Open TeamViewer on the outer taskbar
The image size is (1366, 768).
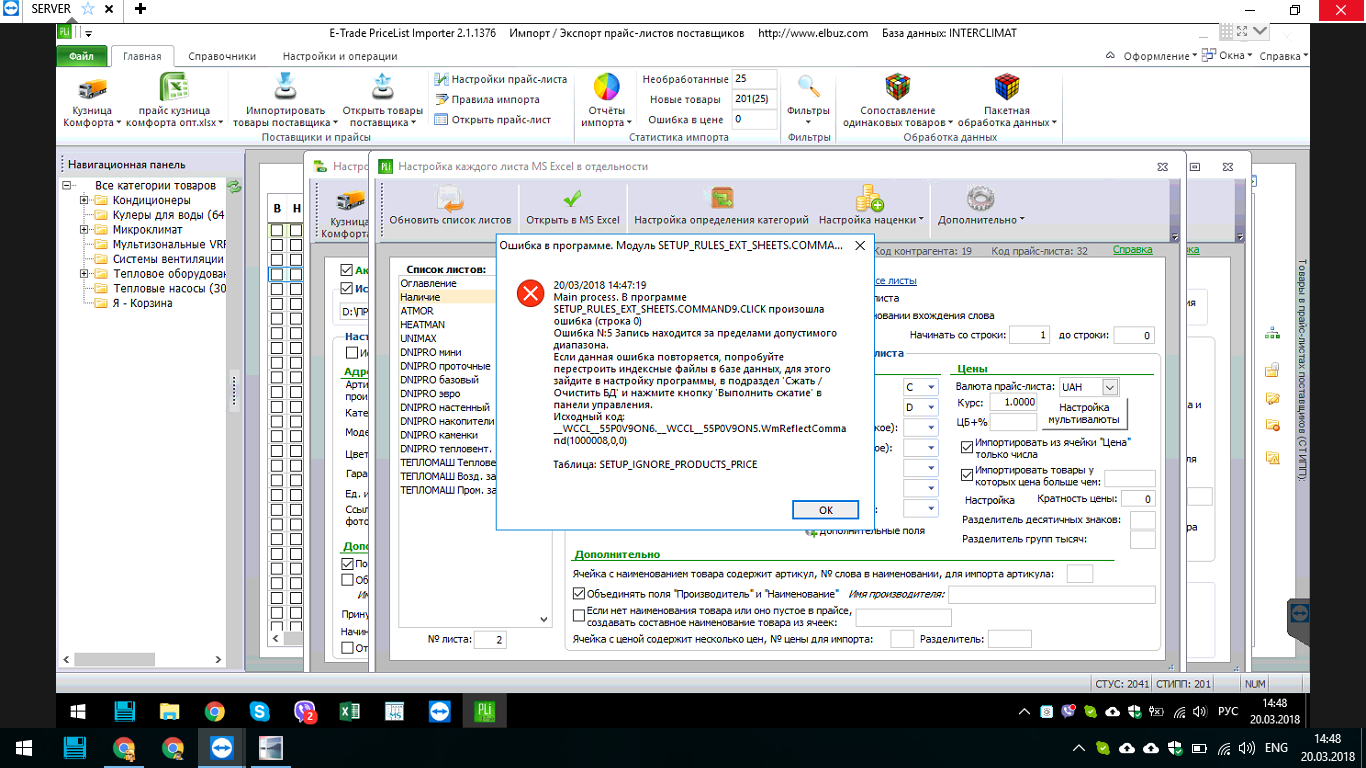(221, 748)
